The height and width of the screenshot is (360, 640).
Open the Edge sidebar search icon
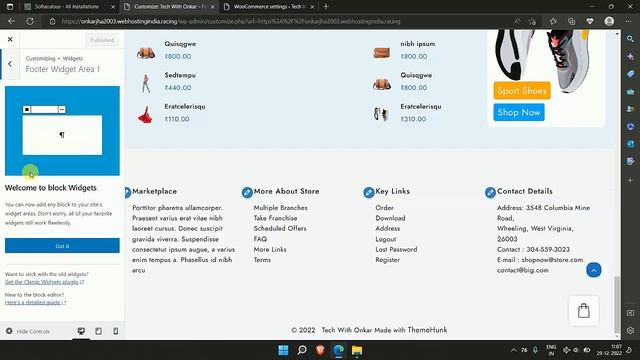tap(631, 39)
